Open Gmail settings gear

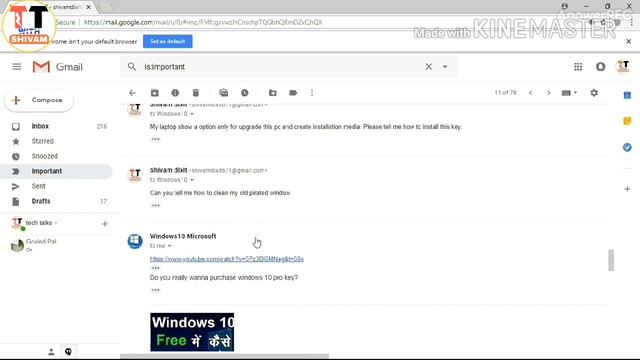(x=594, y=93)
